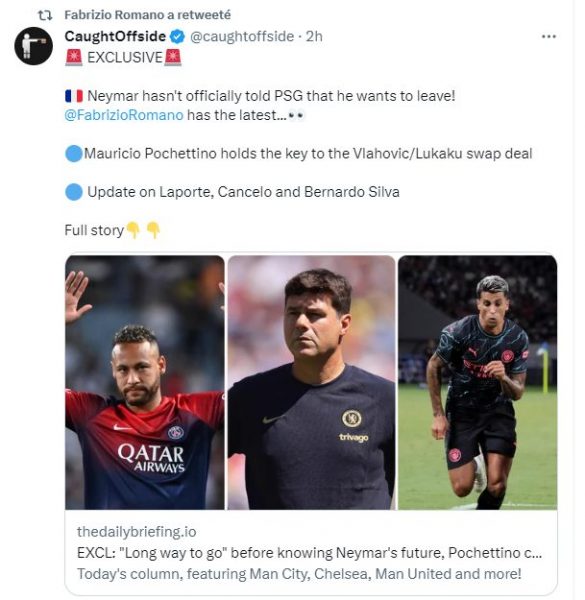Open the CaughtOffside account name

tap(115, 36)
